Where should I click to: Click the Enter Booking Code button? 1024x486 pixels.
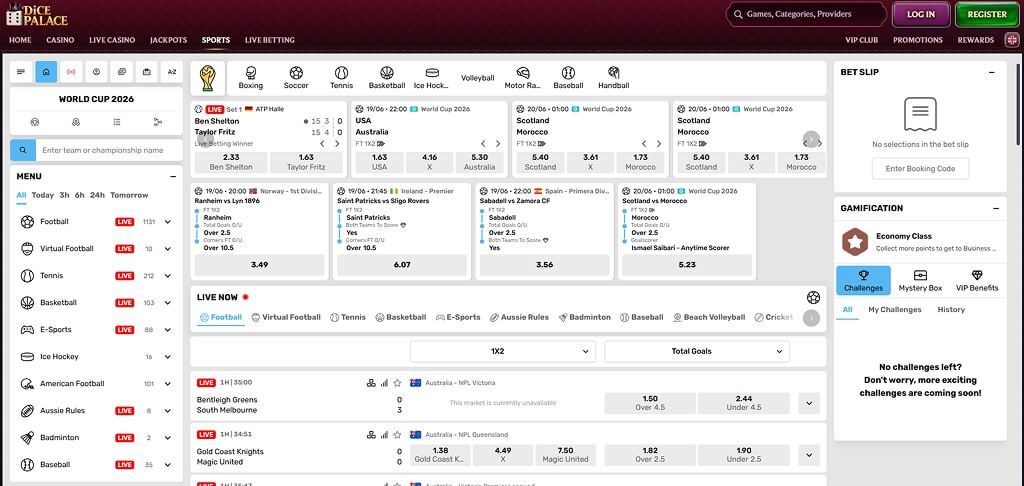pyautogui.click(x=920, y=169)
